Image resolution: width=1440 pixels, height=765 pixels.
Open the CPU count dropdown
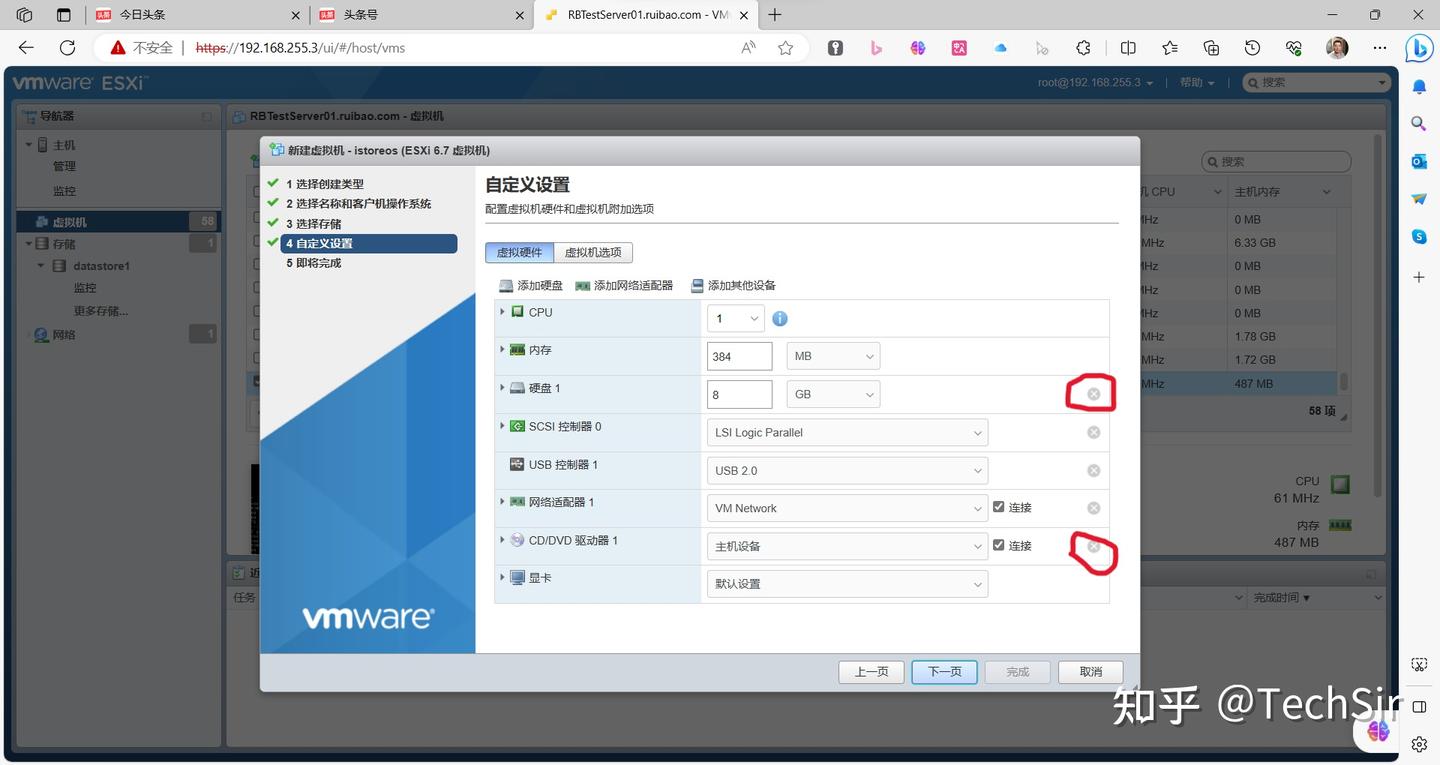point(736,319)
